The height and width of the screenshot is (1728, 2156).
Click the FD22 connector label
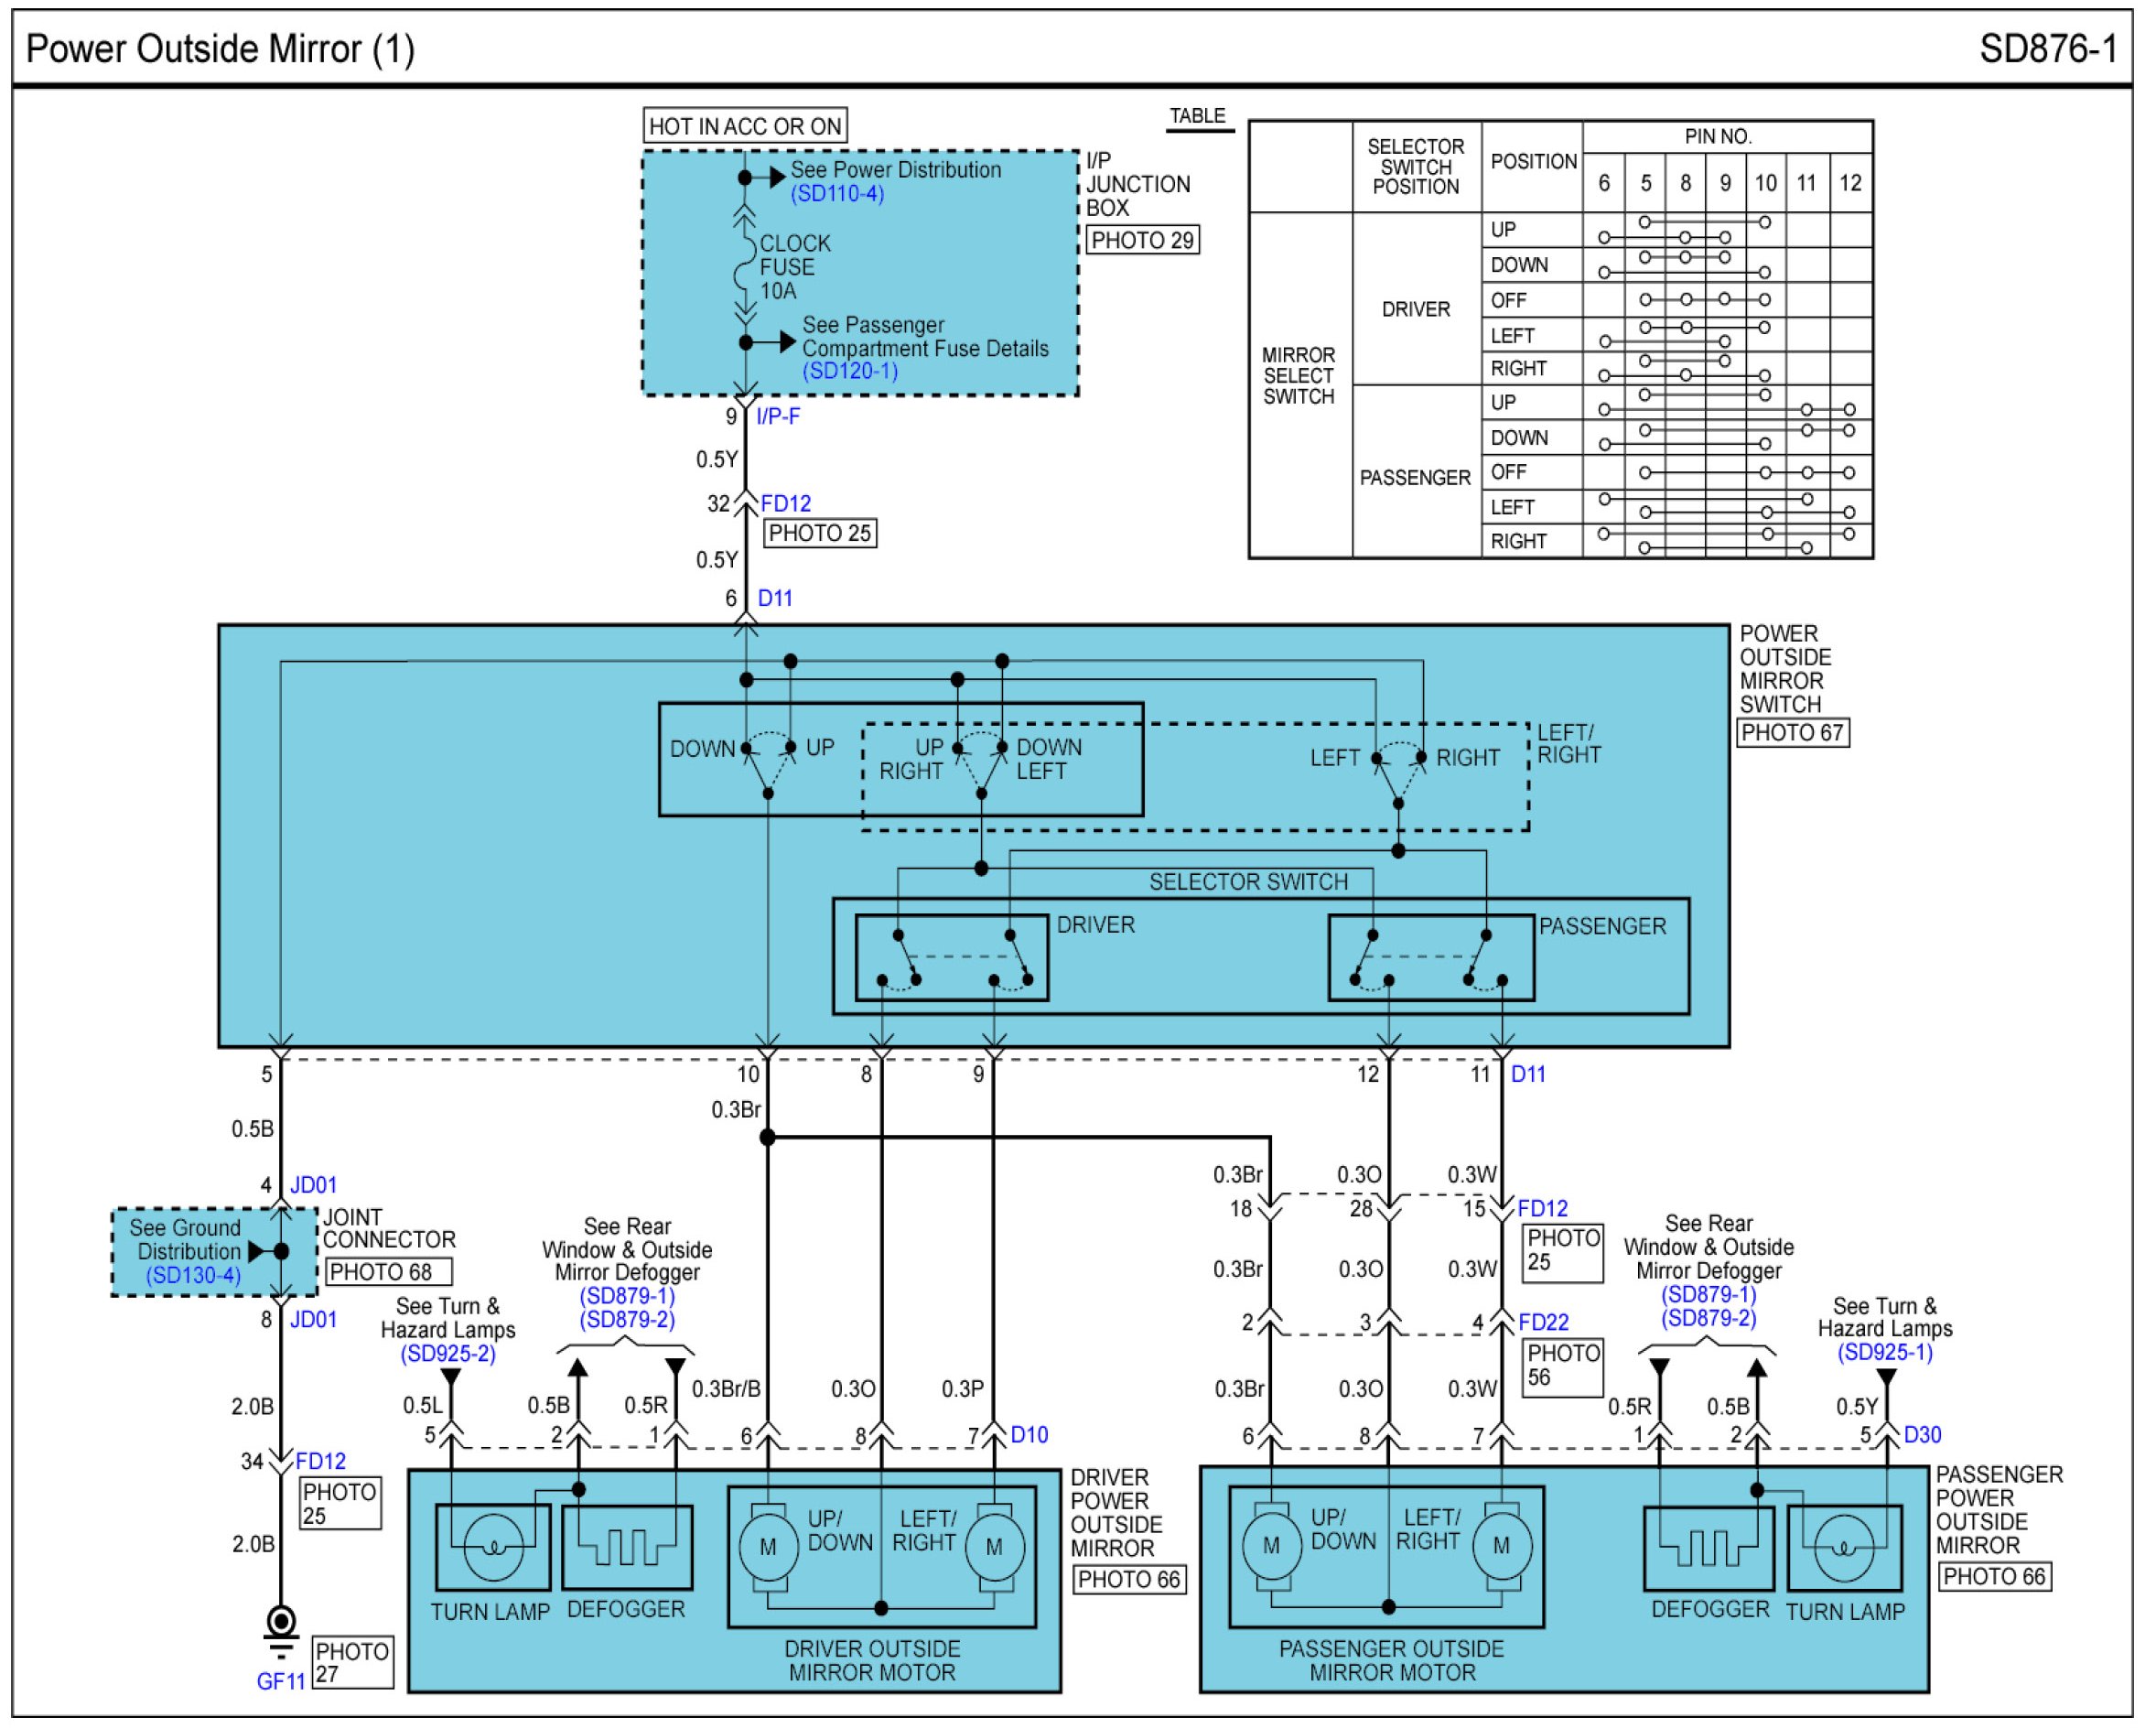pyautogui.click(x=1544, y=1323)
